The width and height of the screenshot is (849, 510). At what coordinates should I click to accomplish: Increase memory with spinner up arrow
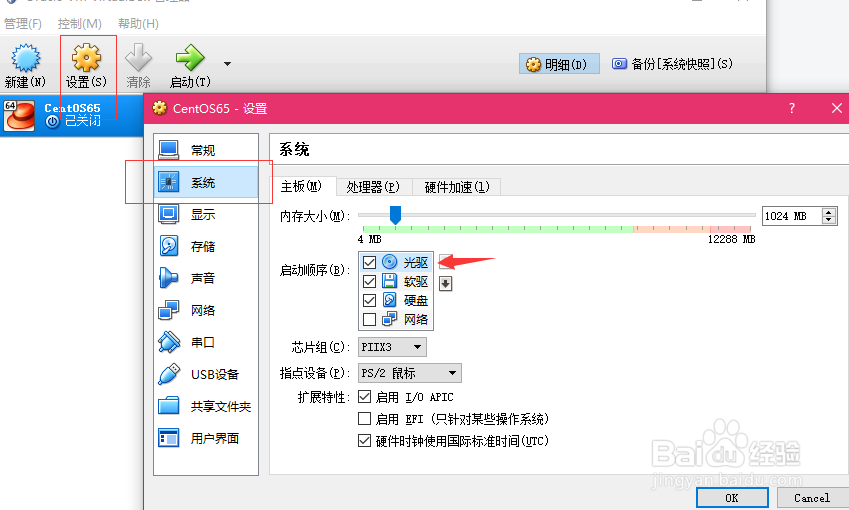(x=829, y=212)
